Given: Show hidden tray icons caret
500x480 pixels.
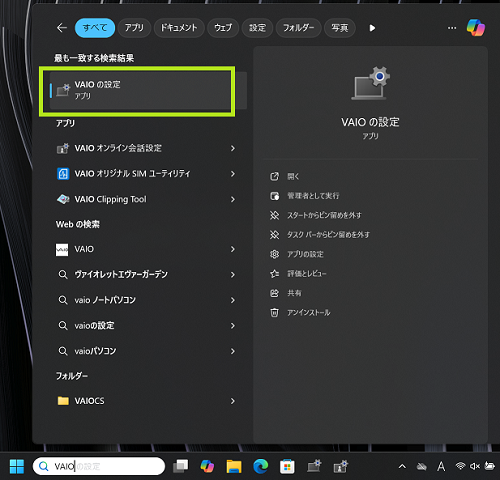Looking at the screenshot, I should pyautogui.click(x=402, y=466).
